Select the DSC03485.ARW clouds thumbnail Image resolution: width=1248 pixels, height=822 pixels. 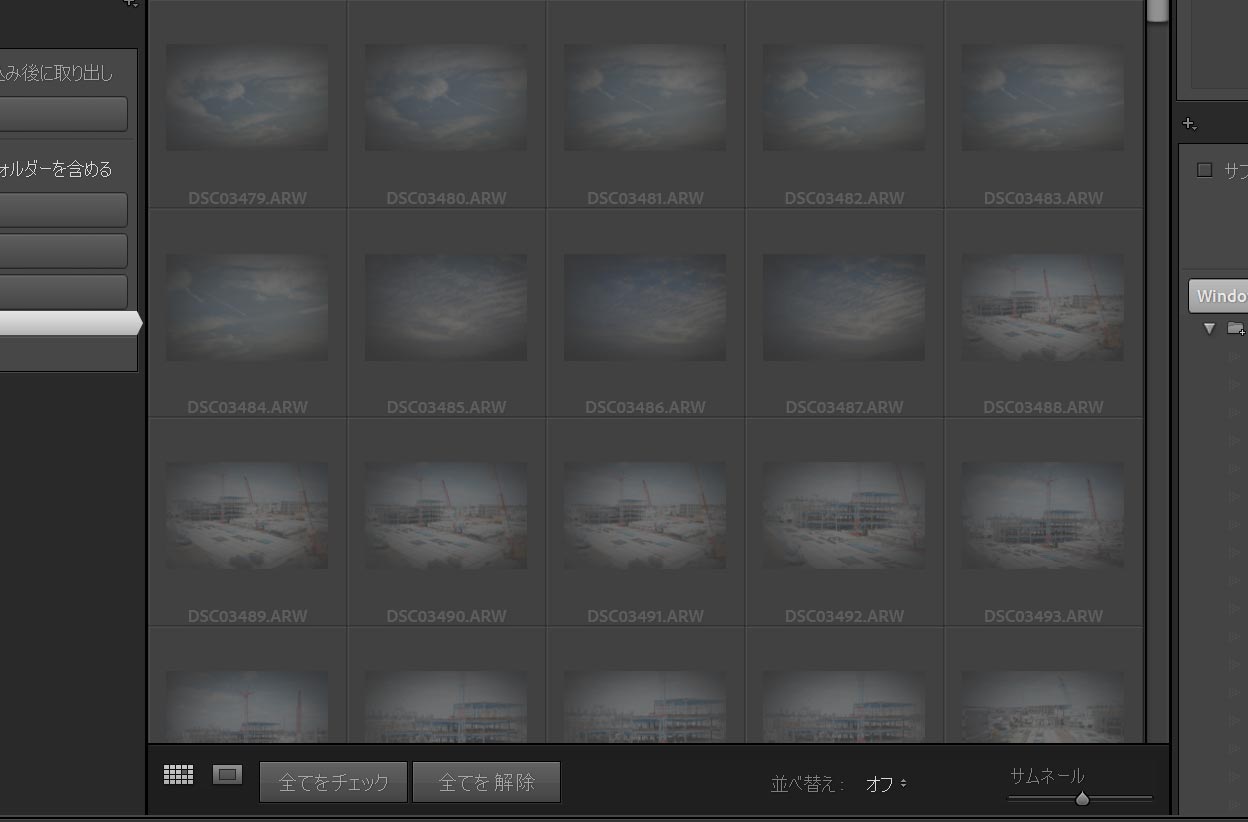(446, 307)
